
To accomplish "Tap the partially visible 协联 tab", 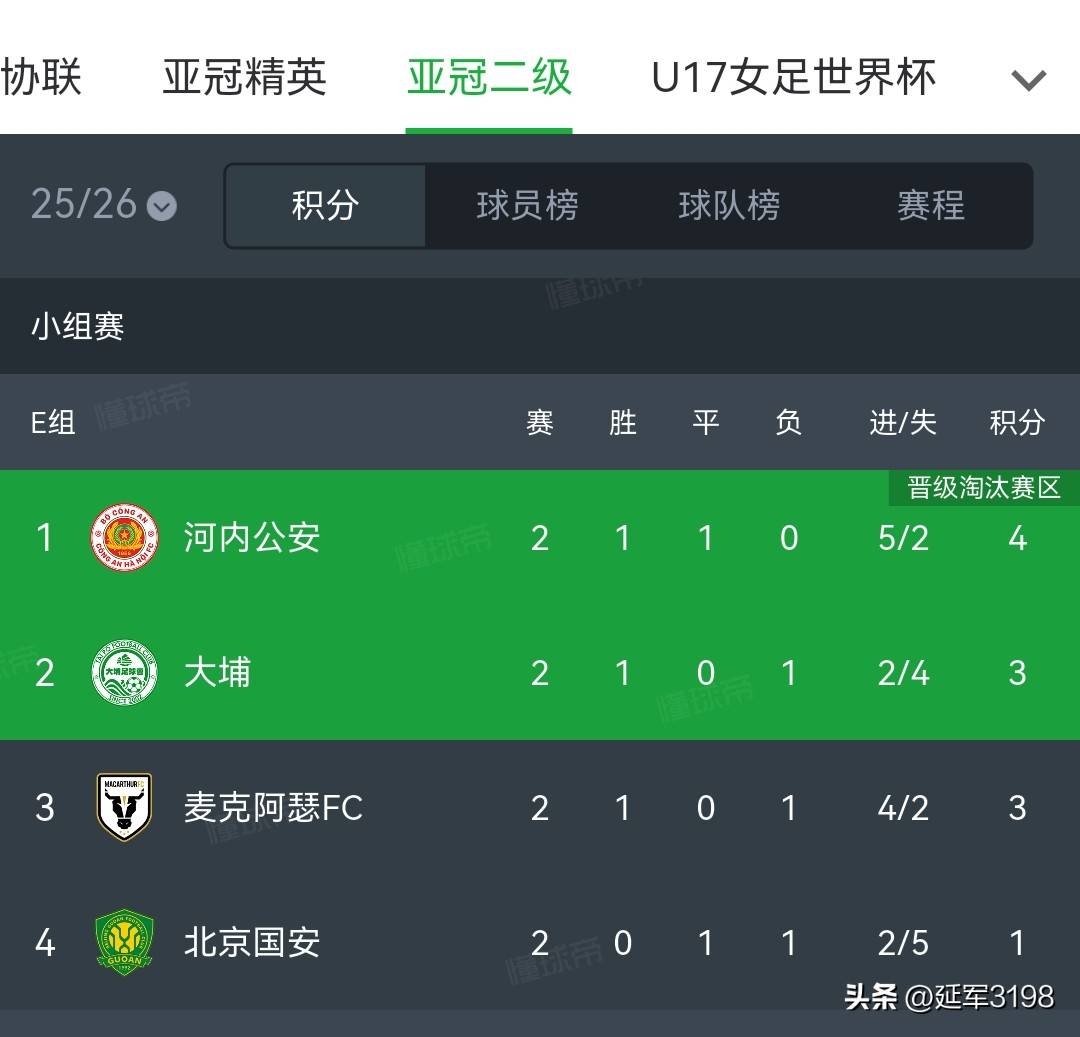I will click(x=41, y=78).
